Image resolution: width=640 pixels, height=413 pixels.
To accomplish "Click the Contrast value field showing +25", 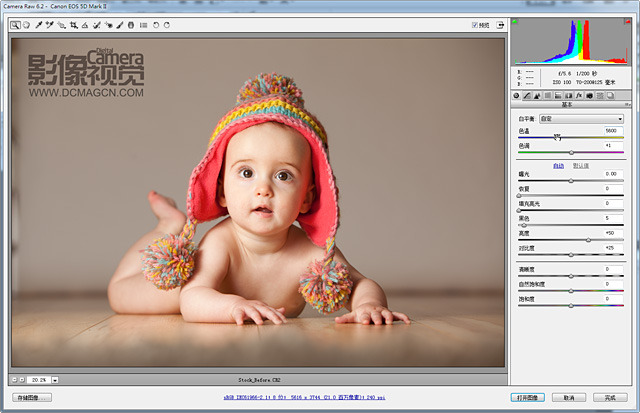I will (x=613, y=248).
